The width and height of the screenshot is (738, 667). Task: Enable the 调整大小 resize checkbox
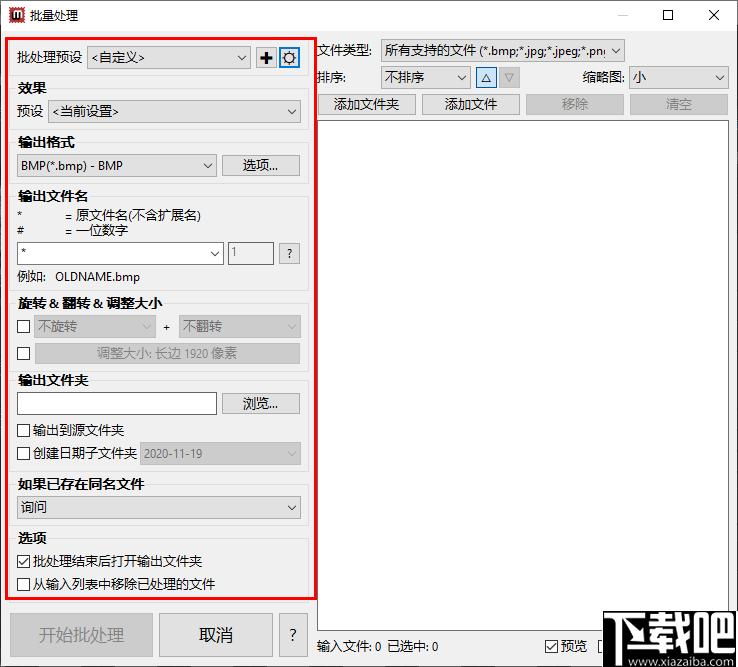[24, 354]
